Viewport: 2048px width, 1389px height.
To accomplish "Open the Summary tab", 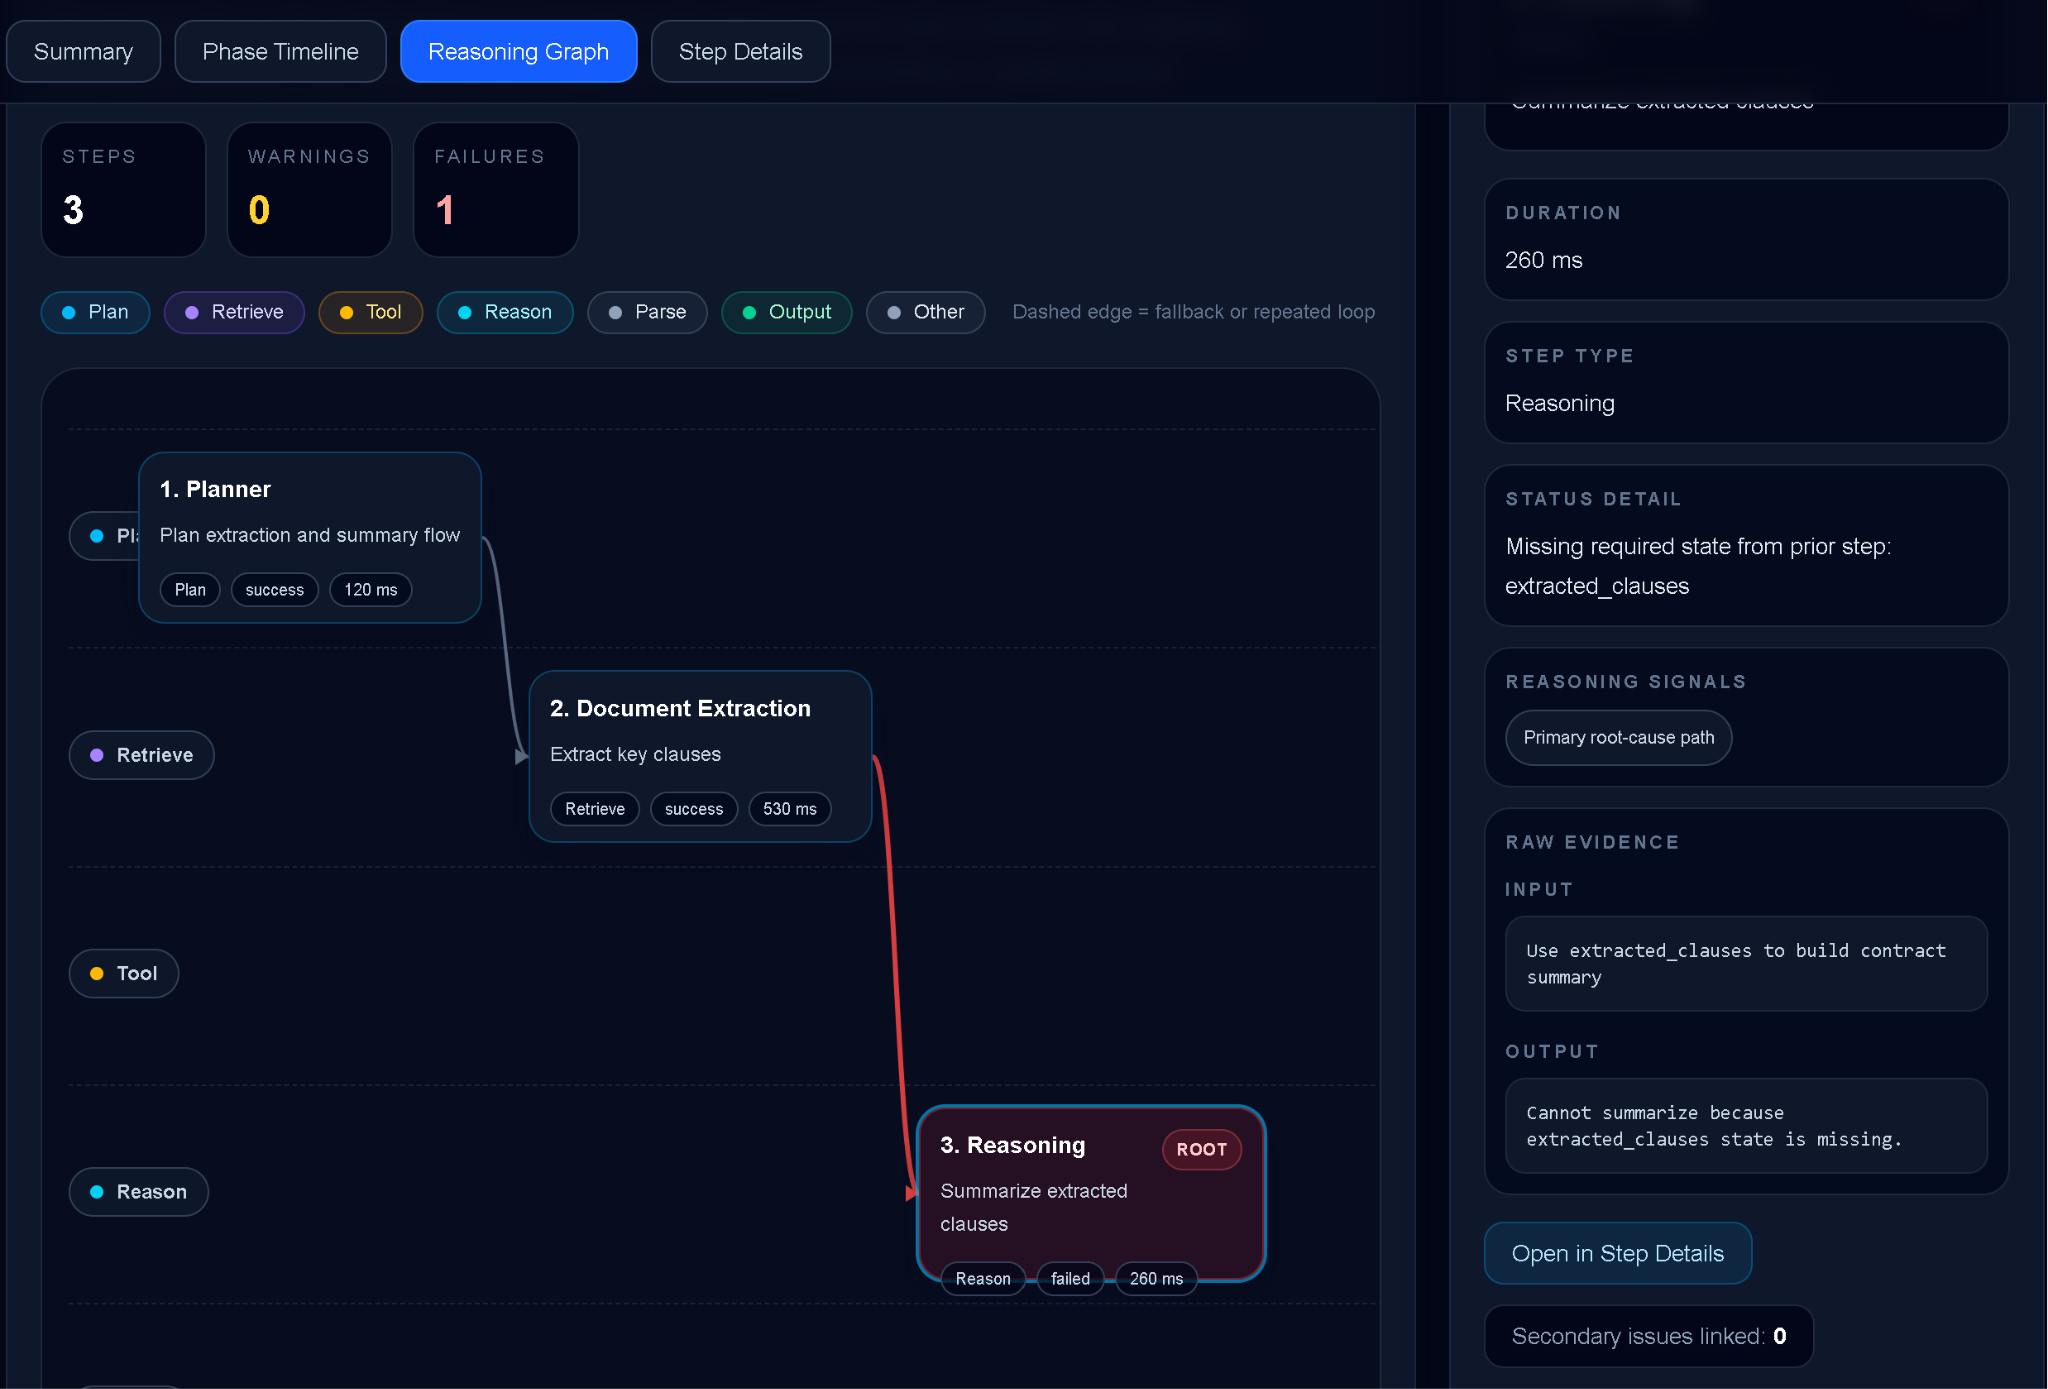I will click(x=83, y=52).
